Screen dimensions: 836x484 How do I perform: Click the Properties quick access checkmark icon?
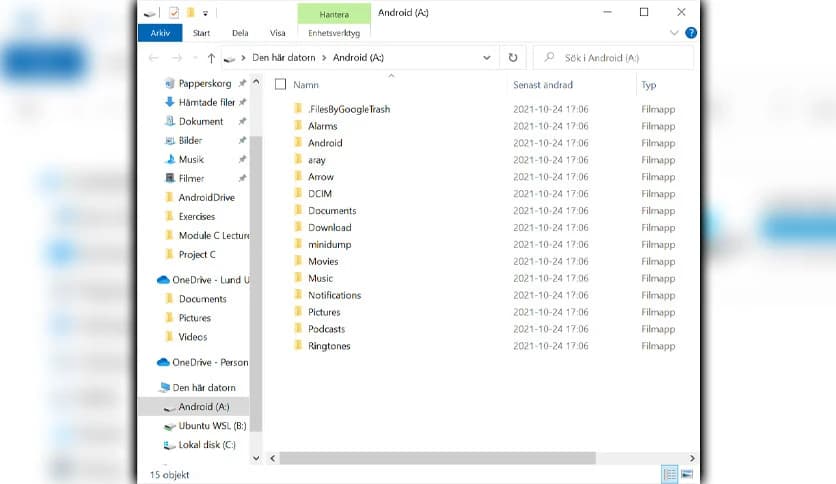174,13
